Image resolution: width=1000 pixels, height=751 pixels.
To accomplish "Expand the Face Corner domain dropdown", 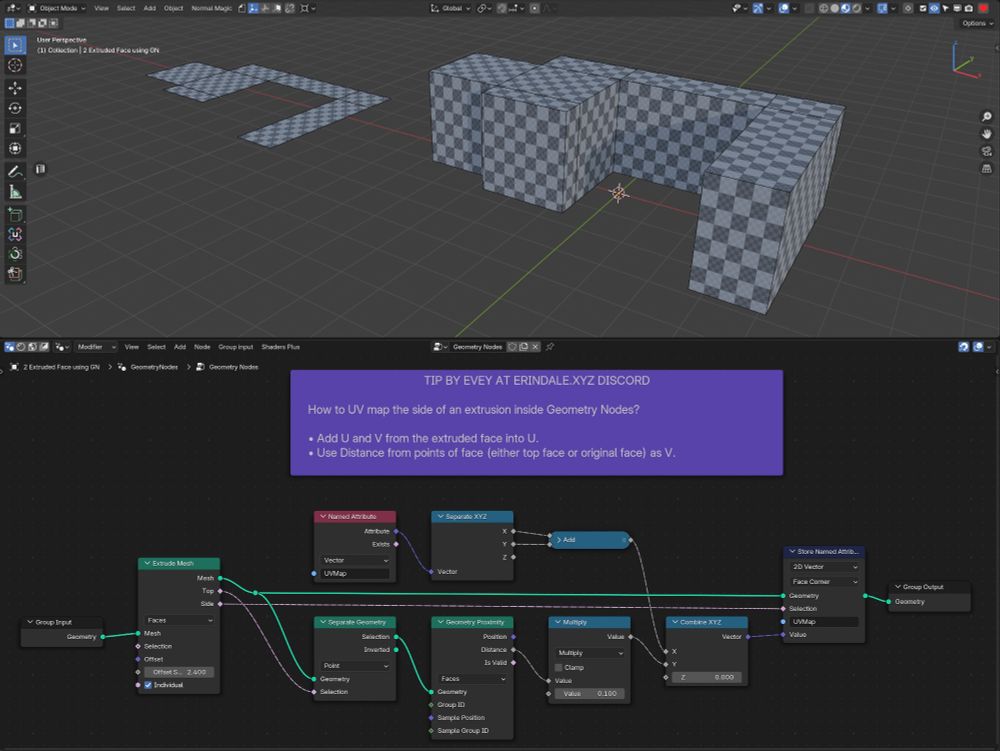I will click(x=824, y=581).
